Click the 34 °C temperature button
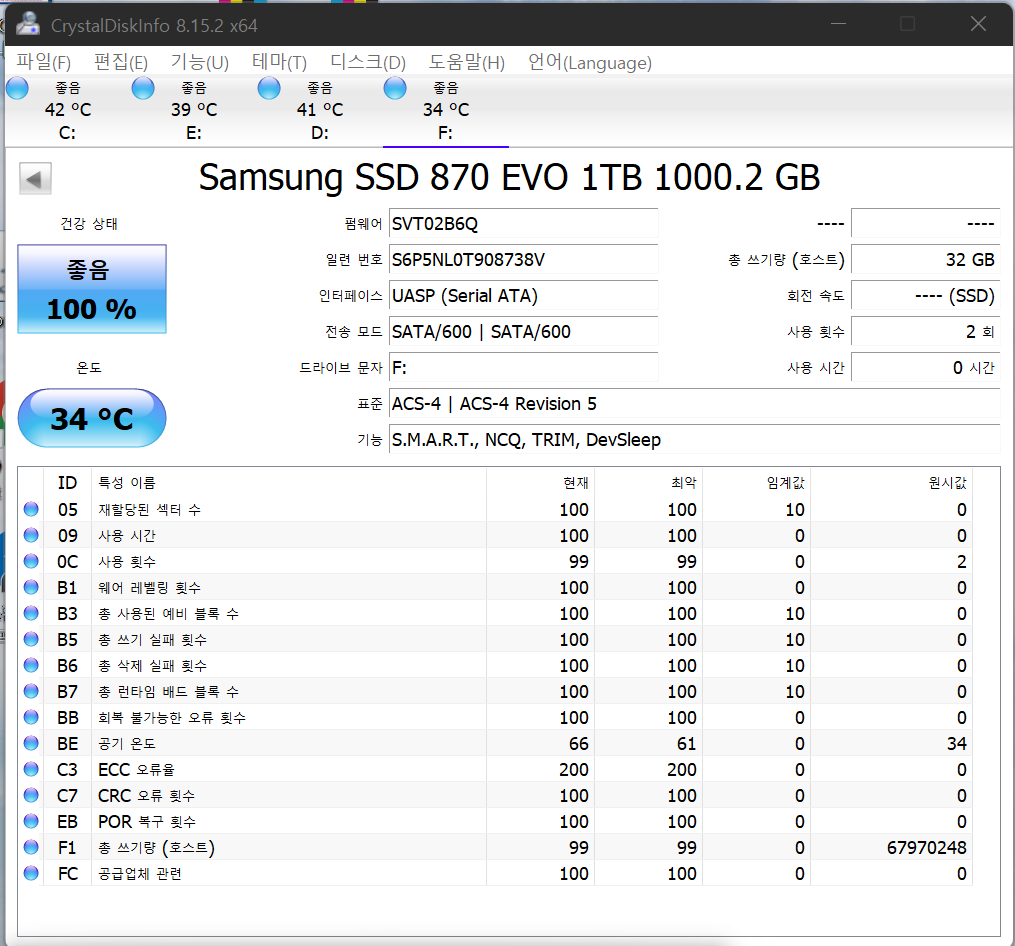 [x=92, y=418]
